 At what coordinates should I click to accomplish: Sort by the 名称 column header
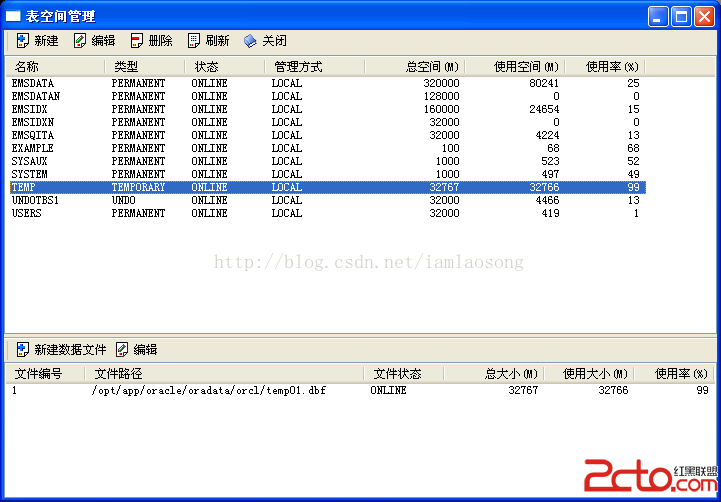click(x=55, y=67)
